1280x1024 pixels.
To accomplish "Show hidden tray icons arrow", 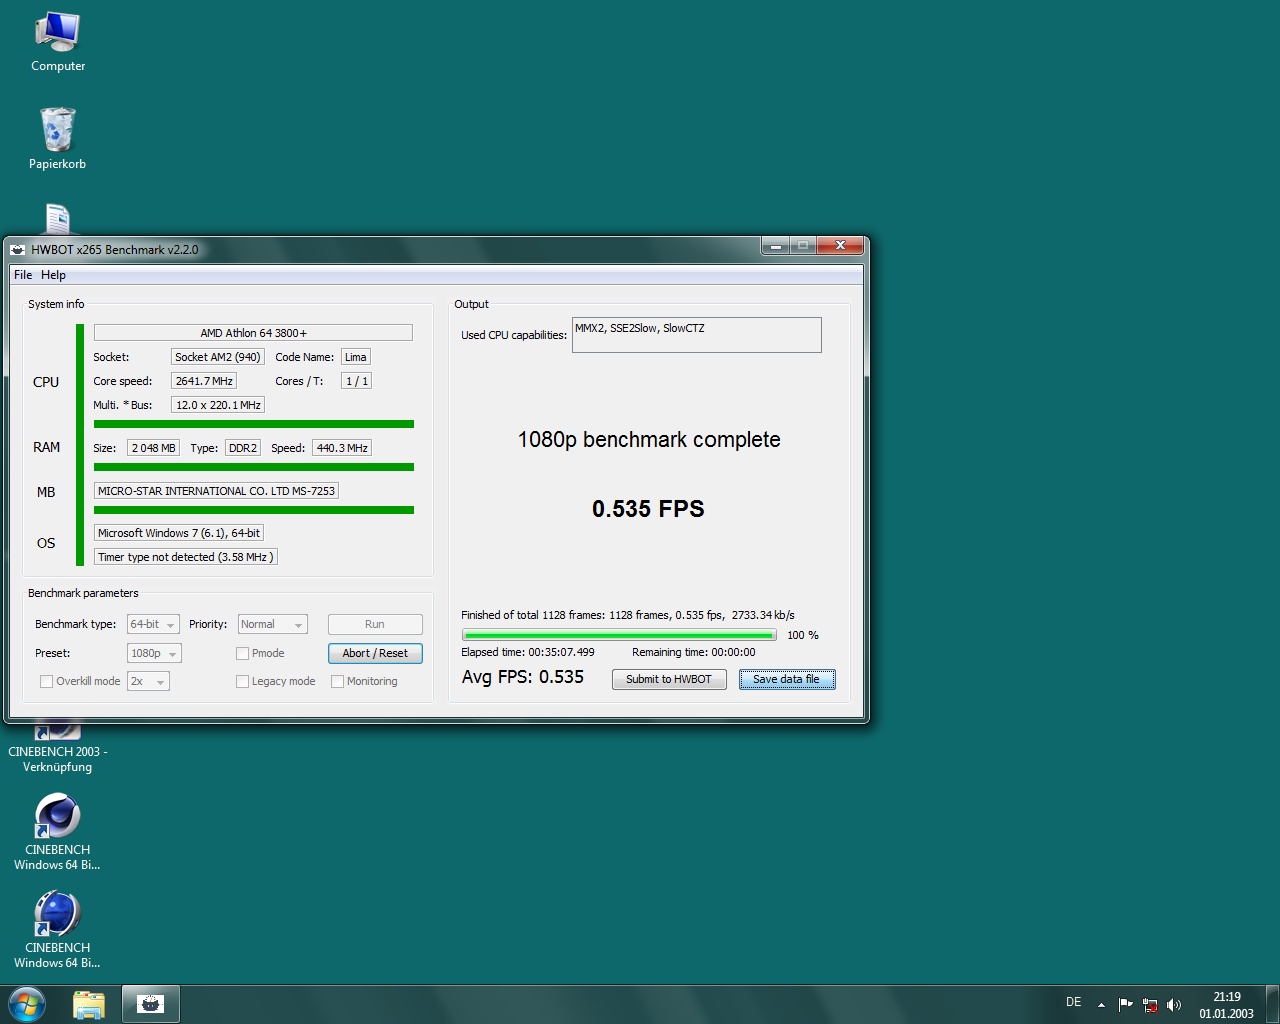I will coord(1101,1004).
